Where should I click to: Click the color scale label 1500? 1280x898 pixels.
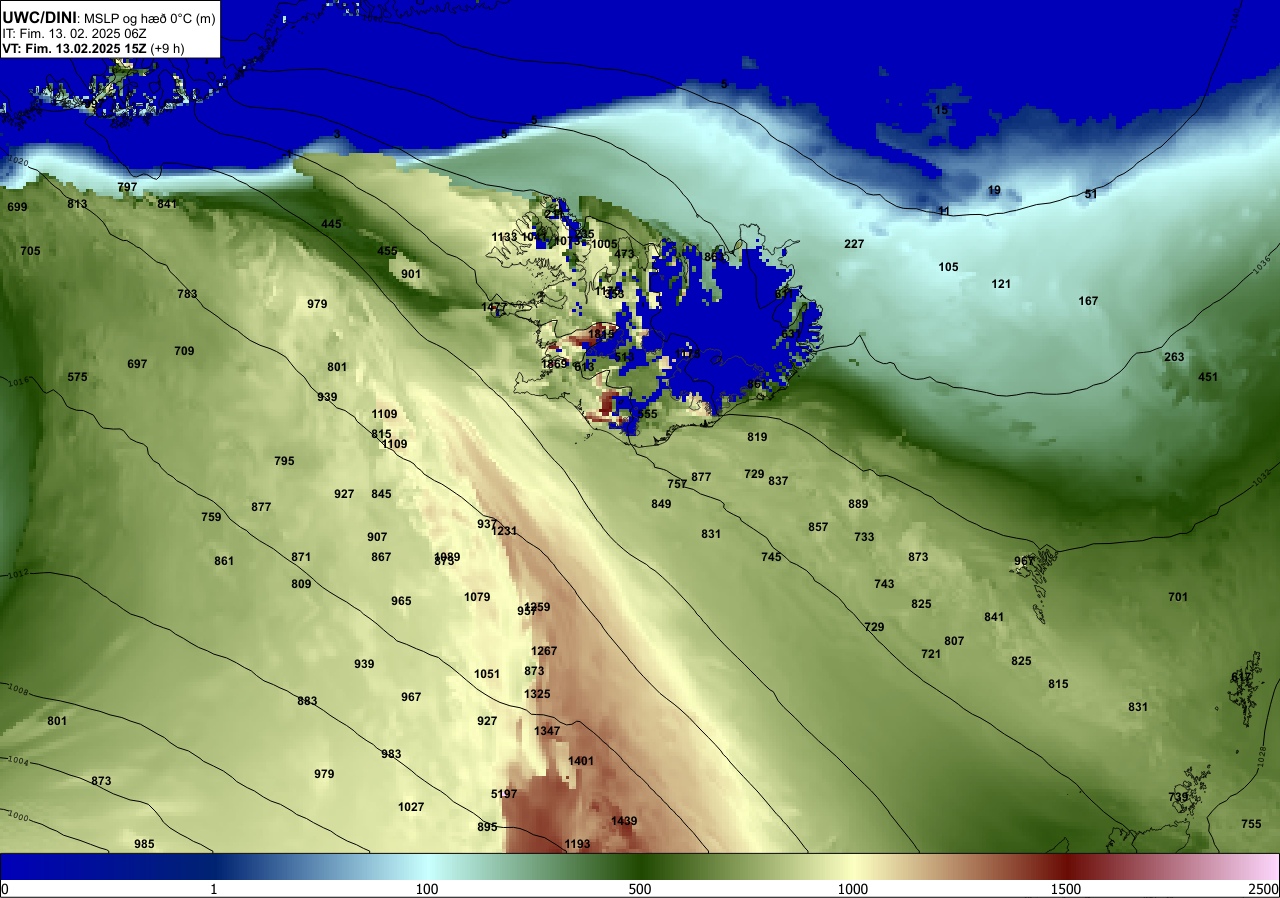[1066, 889]
